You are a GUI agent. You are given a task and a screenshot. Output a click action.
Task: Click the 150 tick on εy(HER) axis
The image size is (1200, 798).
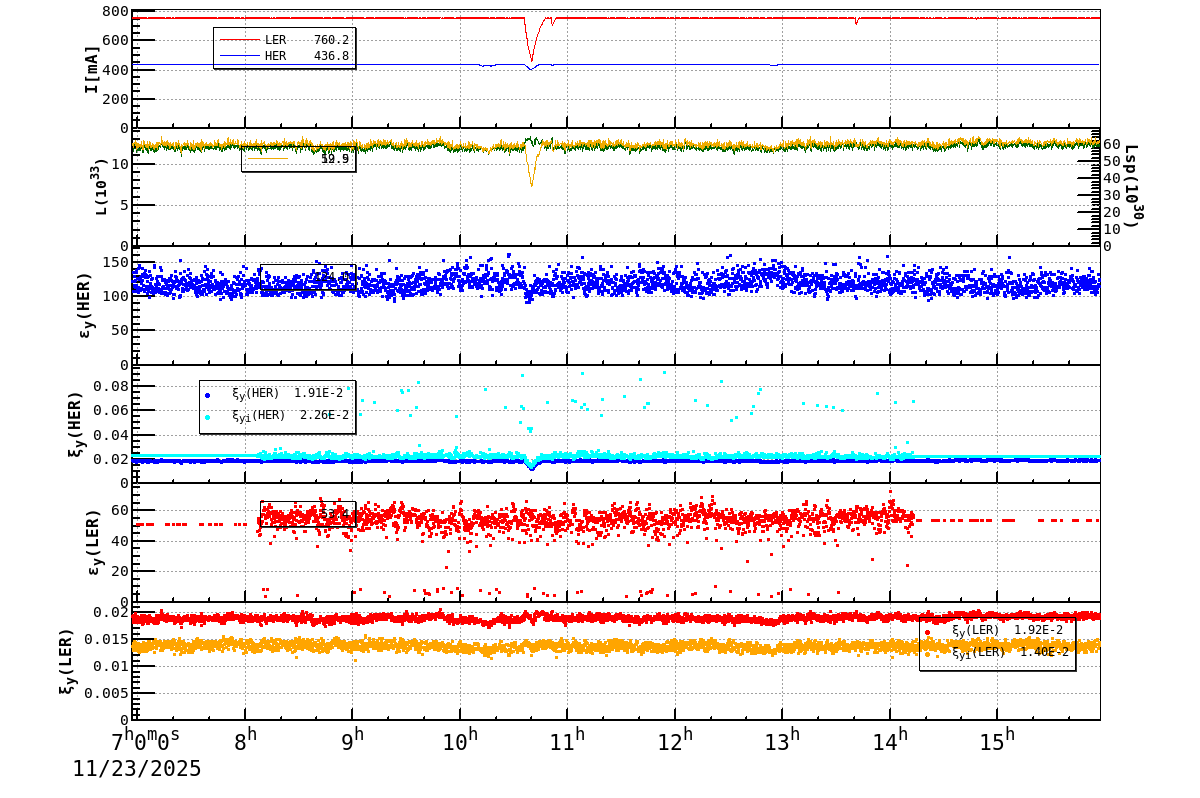point(115,262)
